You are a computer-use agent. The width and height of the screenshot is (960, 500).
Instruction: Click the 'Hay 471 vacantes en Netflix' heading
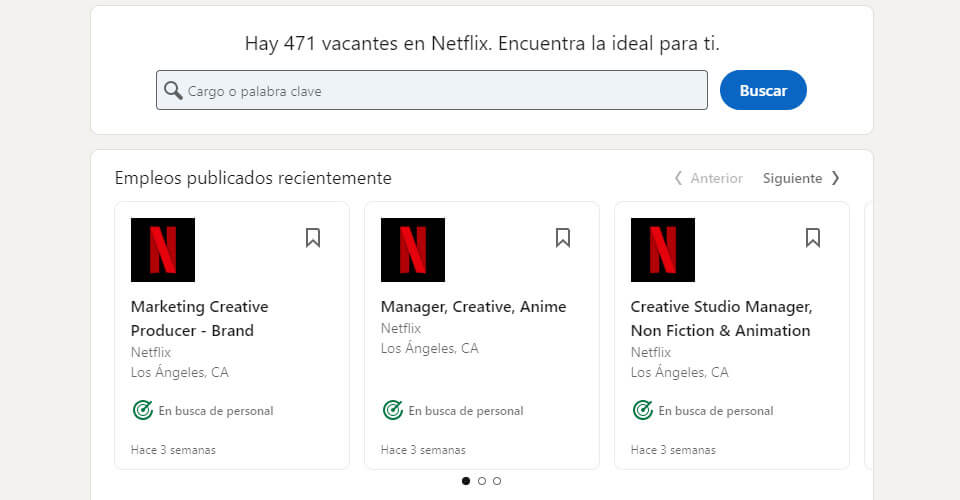pyautogui.click(x=482, y=43)
